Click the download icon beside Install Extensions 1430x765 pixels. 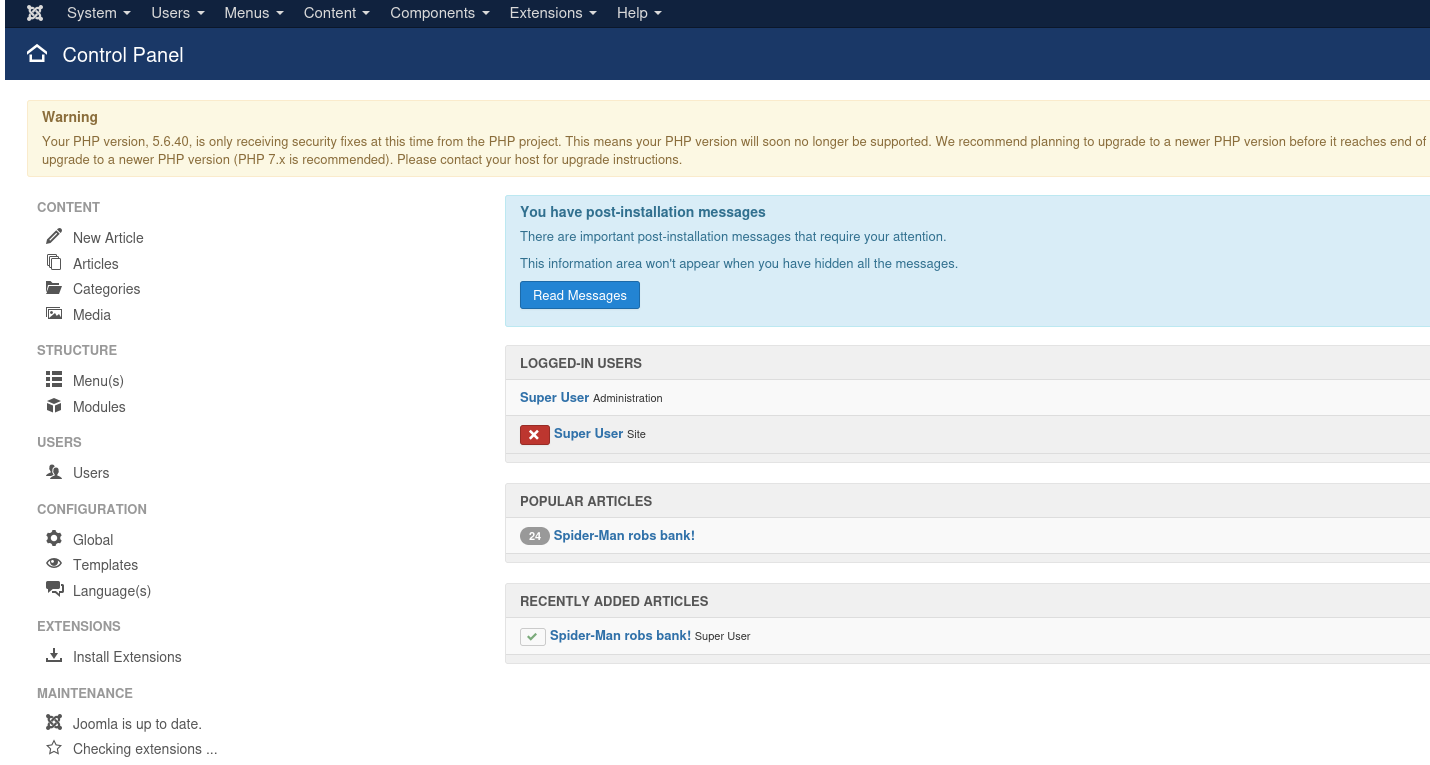54,656
